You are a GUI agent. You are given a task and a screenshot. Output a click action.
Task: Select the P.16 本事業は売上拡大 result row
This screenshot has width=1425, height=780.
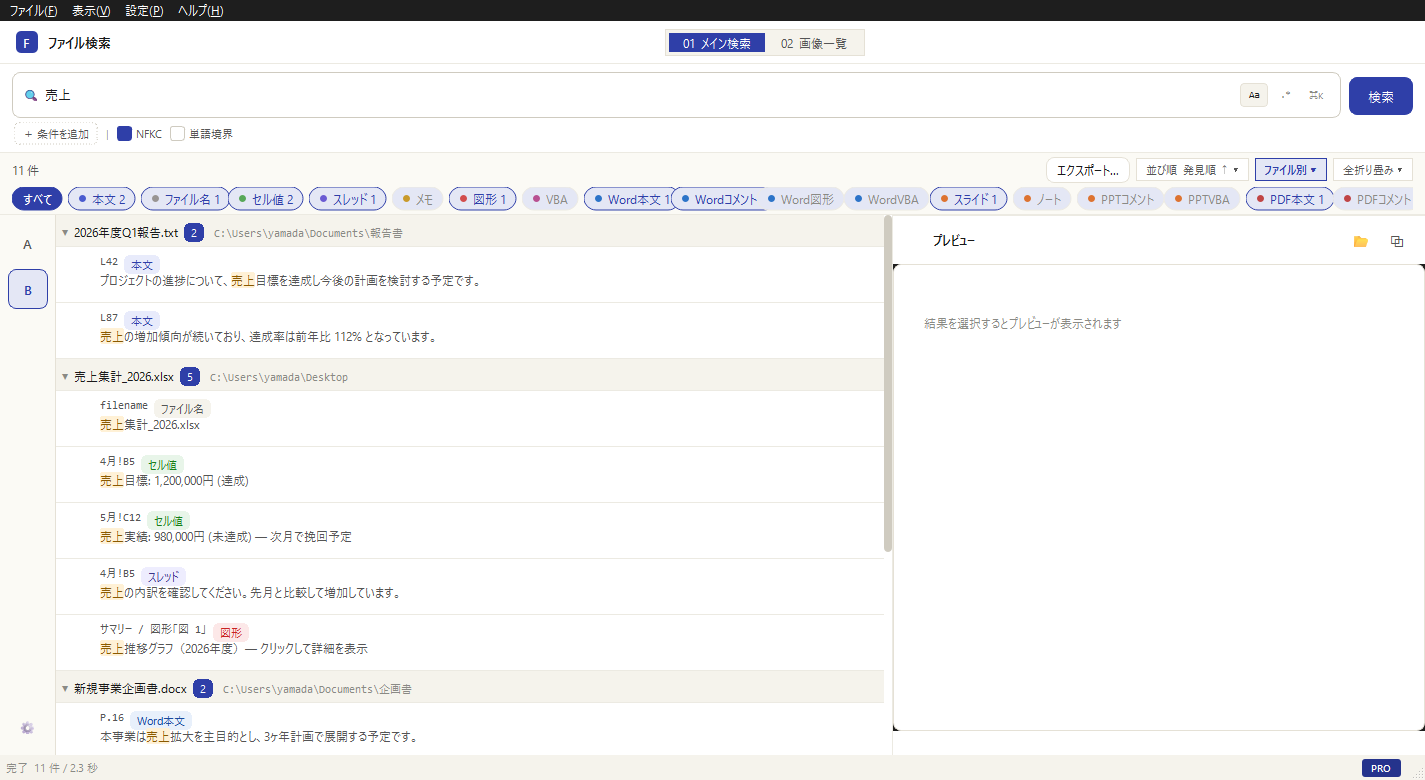470,730
